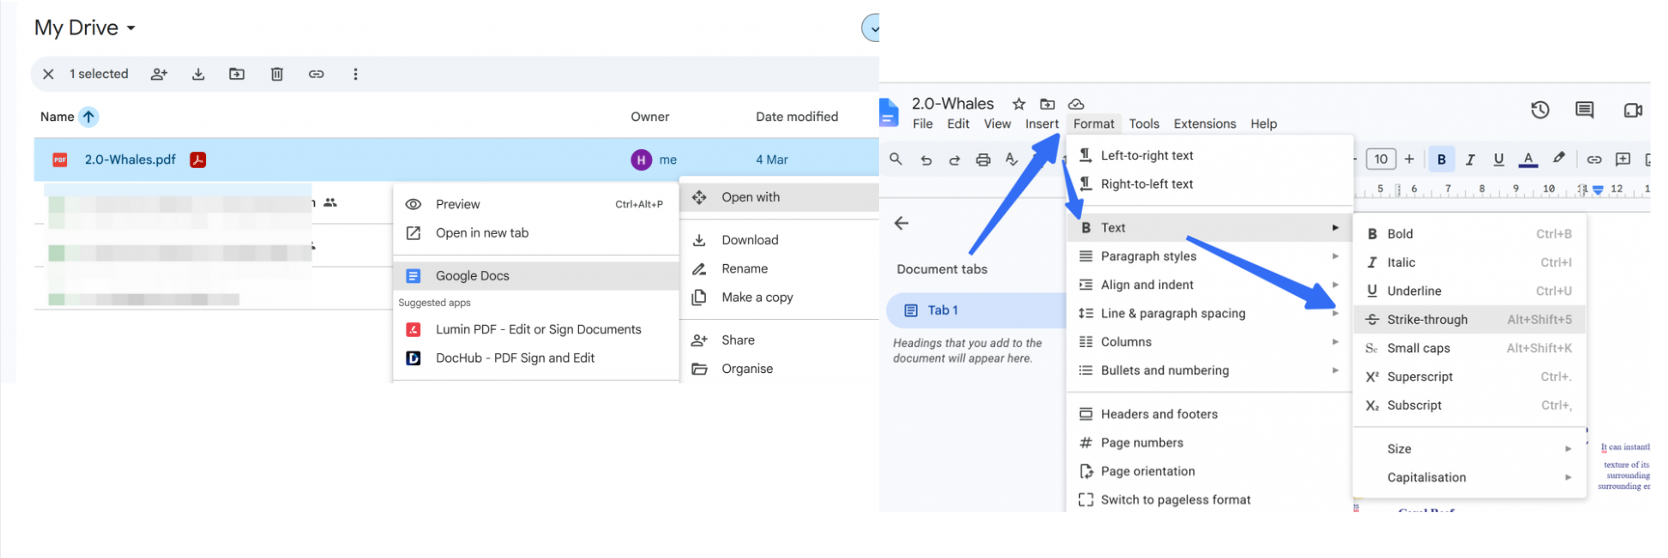Open the Format menu in Docs
Image resolution: width=1668 pixels, height=558 pixels.
click(1094, 124)
